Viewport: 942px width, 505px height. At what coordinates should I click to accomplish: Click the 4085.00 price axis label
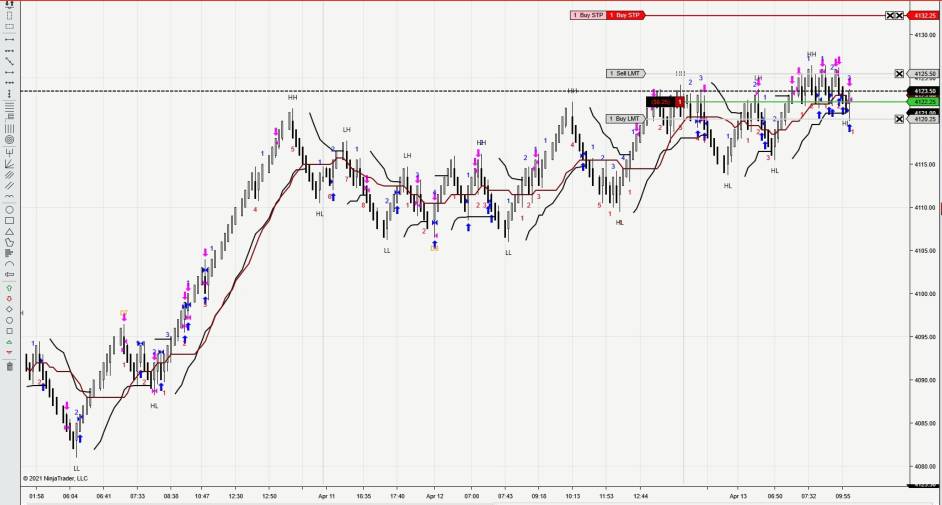point(925,423)
